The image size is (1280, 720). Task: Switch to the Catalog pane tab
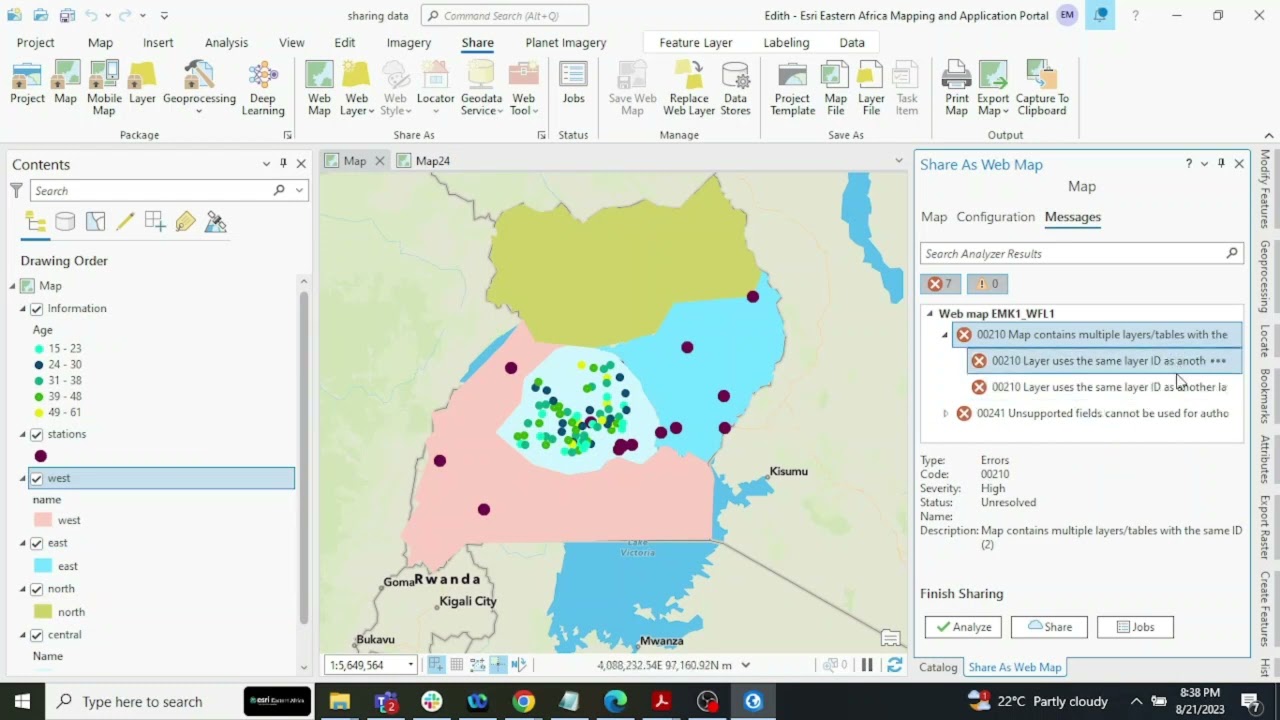tap(938, 667)
